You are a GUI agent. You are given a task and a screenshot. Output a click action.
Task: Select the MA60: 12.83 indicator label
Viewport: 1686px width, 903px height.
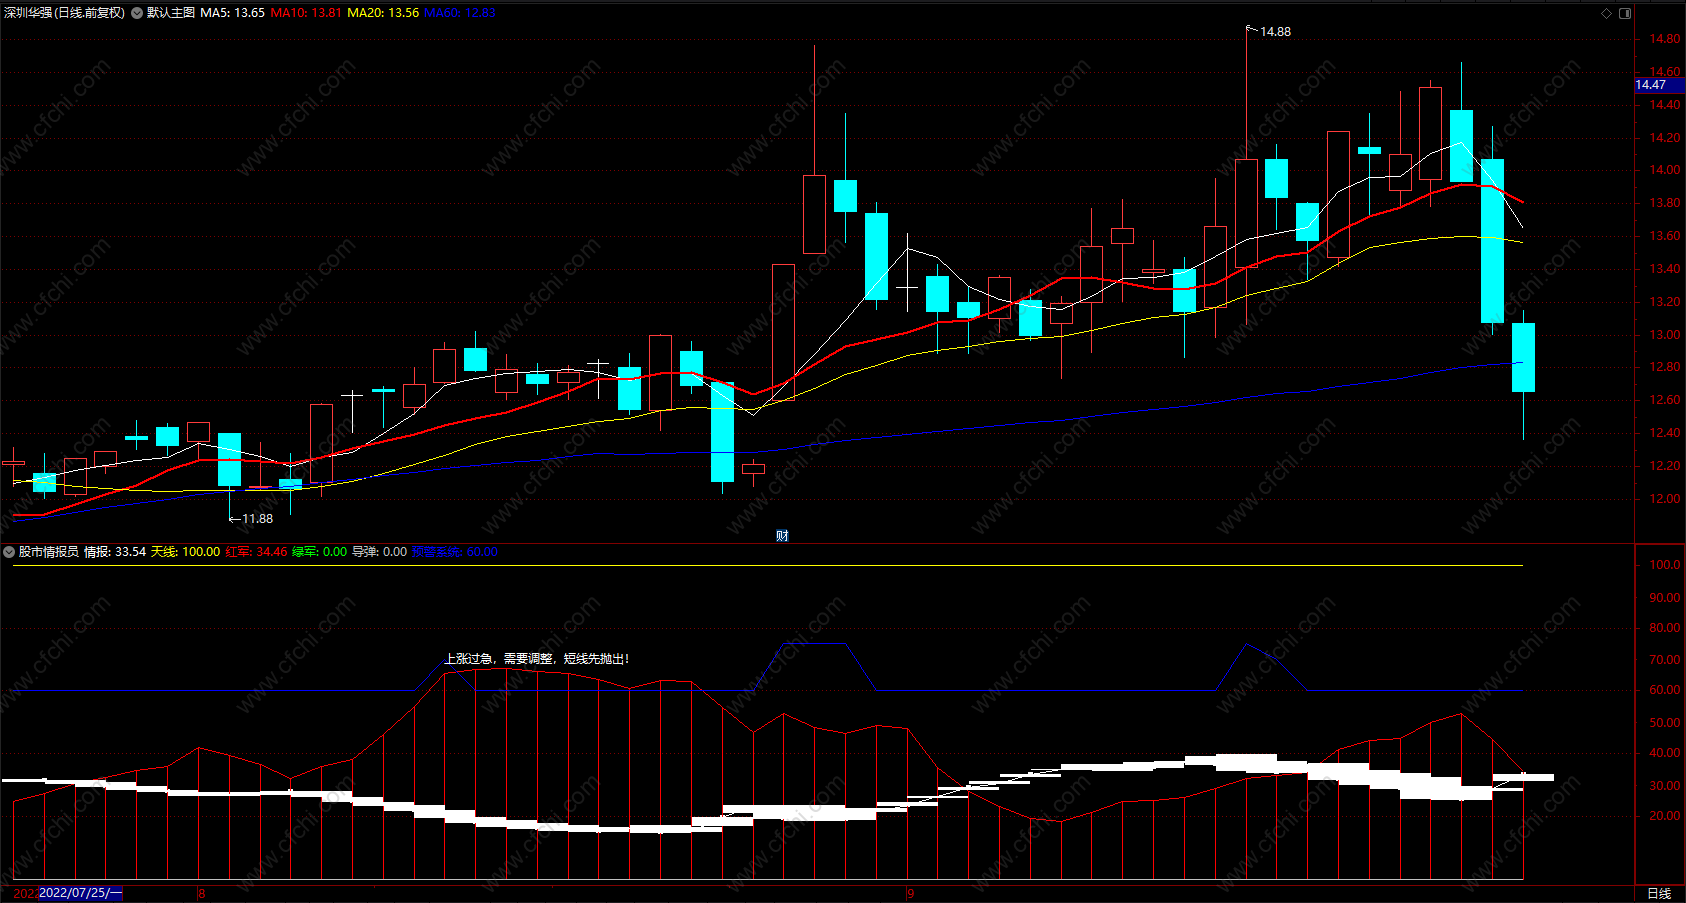(460, 13)
